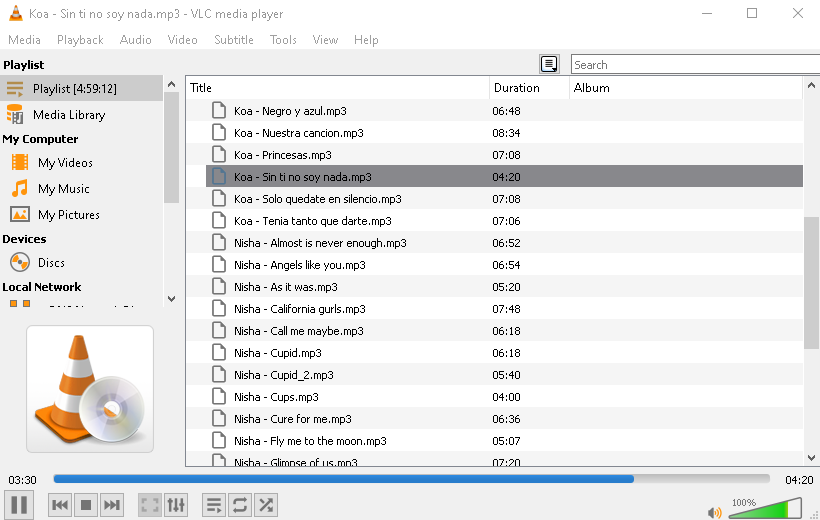Click sidebar scroll down arrow
This screenshot has height=520, width=820.
point(172,299)
